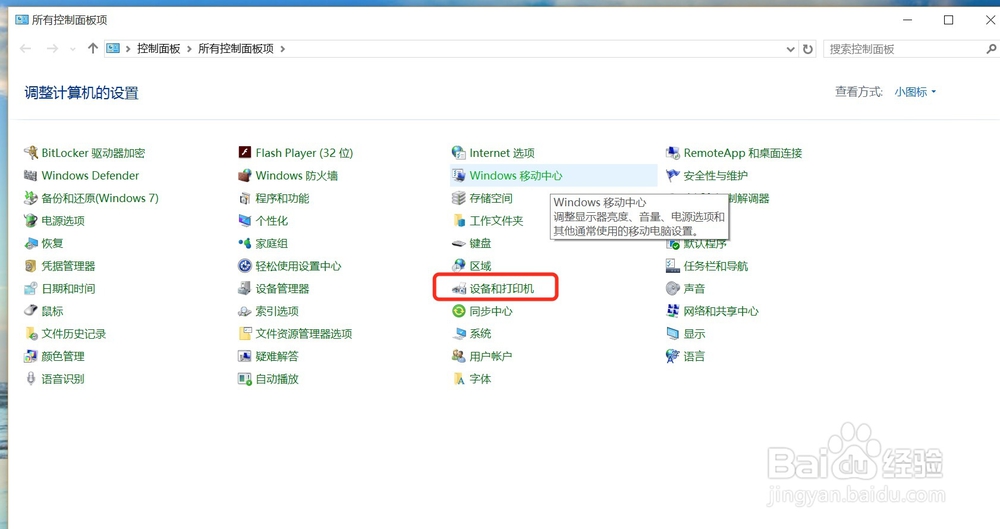Click the 家庭组 icon
The height and width of the screenshot is (529, 1000).
(x=245, y=243)
